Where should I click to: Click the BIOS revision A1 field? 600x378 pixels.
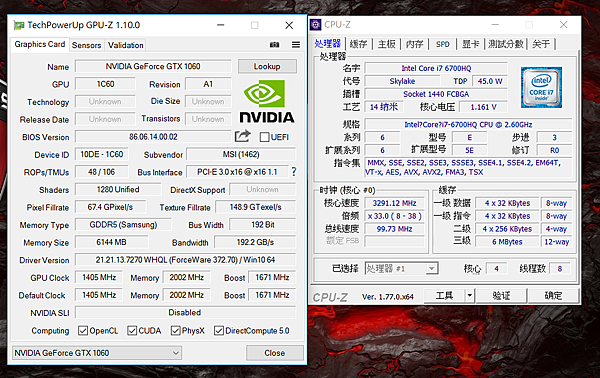click(208, 84)
